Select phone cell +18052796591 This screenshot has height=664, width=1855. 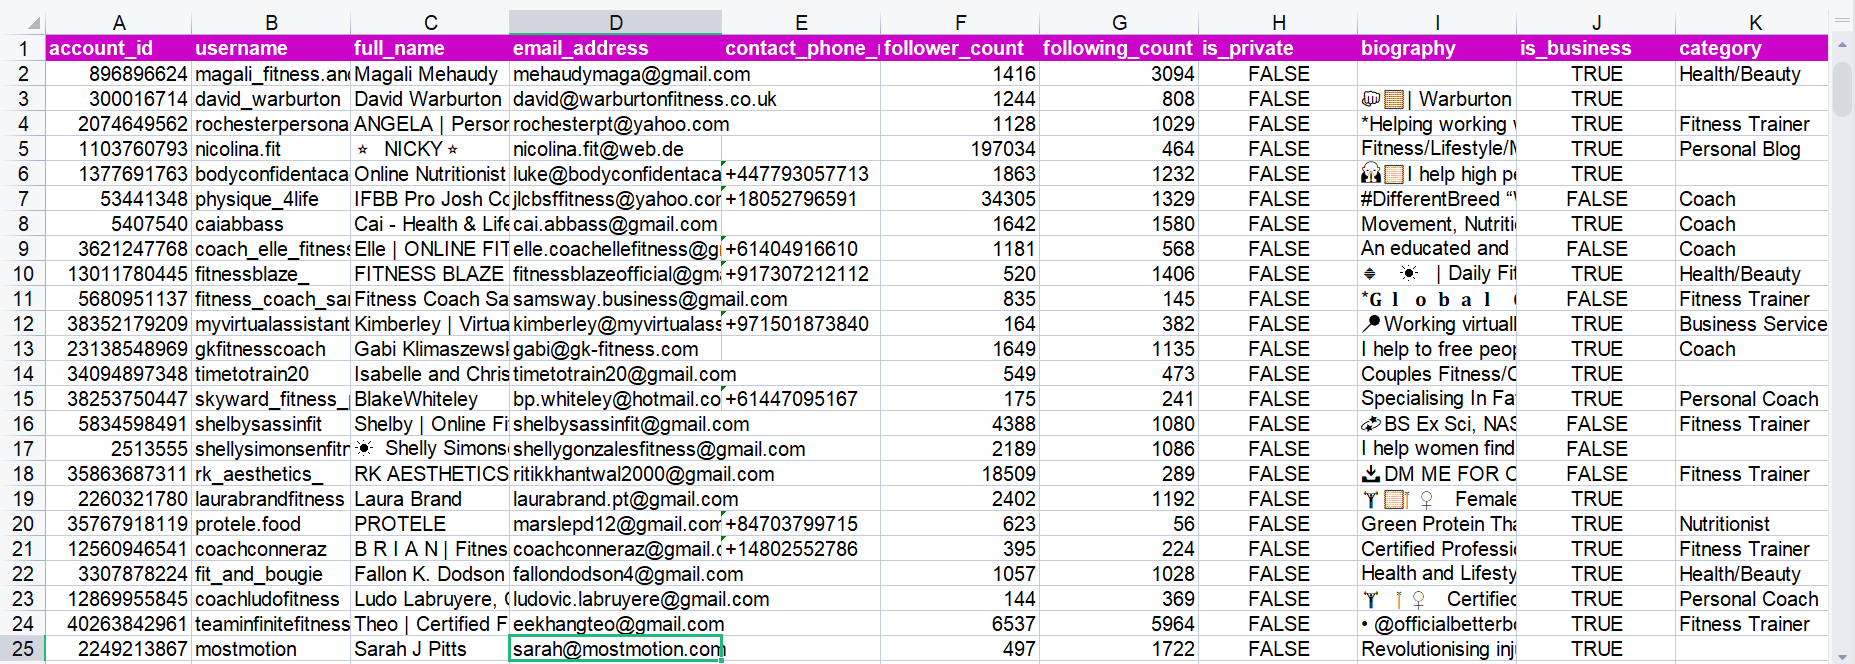(x=801, y=199)
